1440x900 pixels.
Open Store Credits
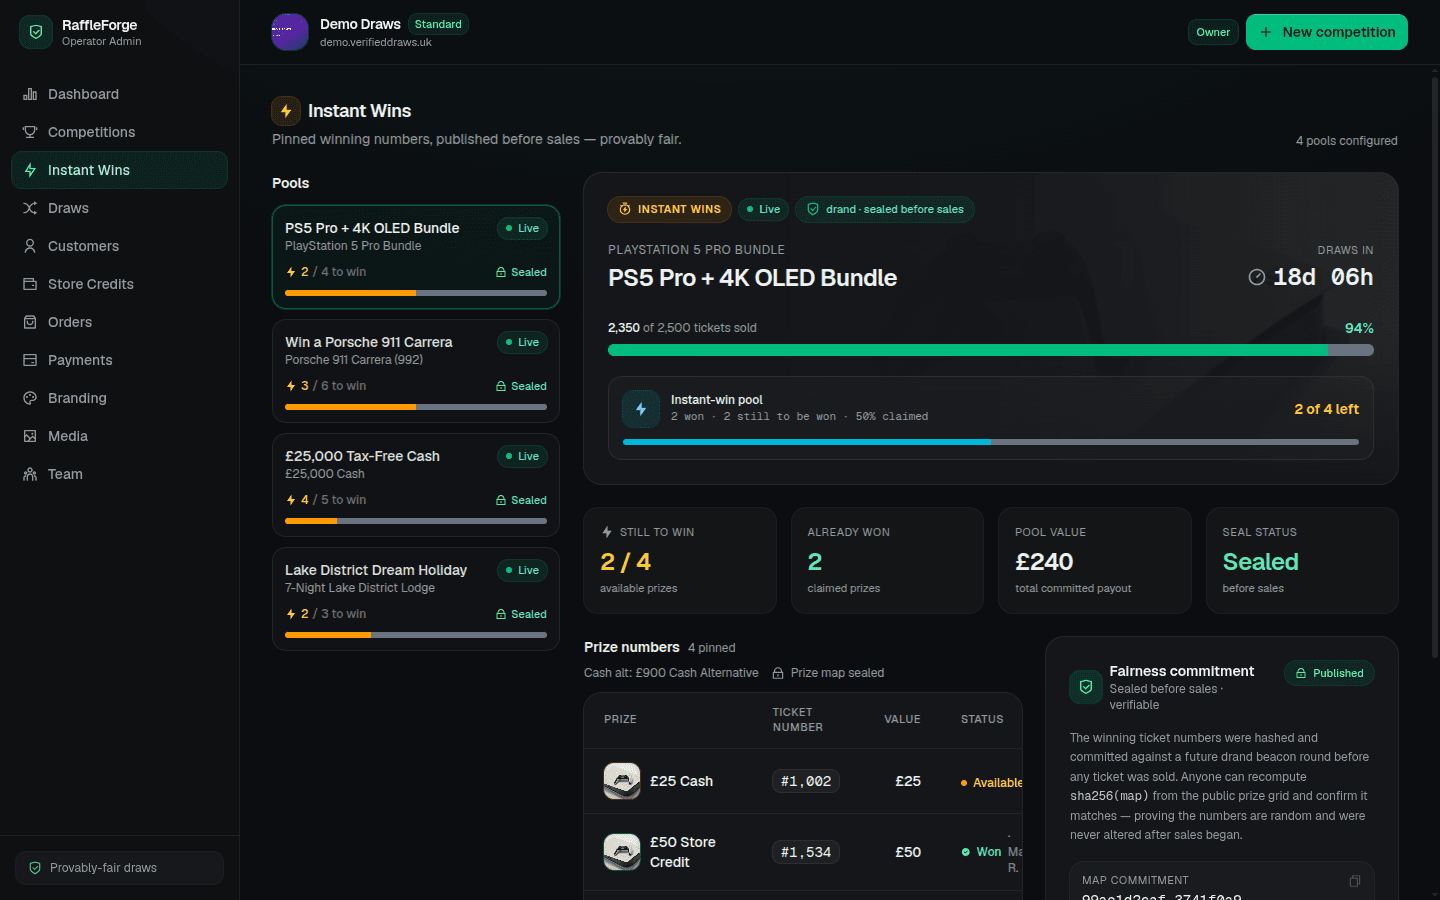click(x=119, y=284)
